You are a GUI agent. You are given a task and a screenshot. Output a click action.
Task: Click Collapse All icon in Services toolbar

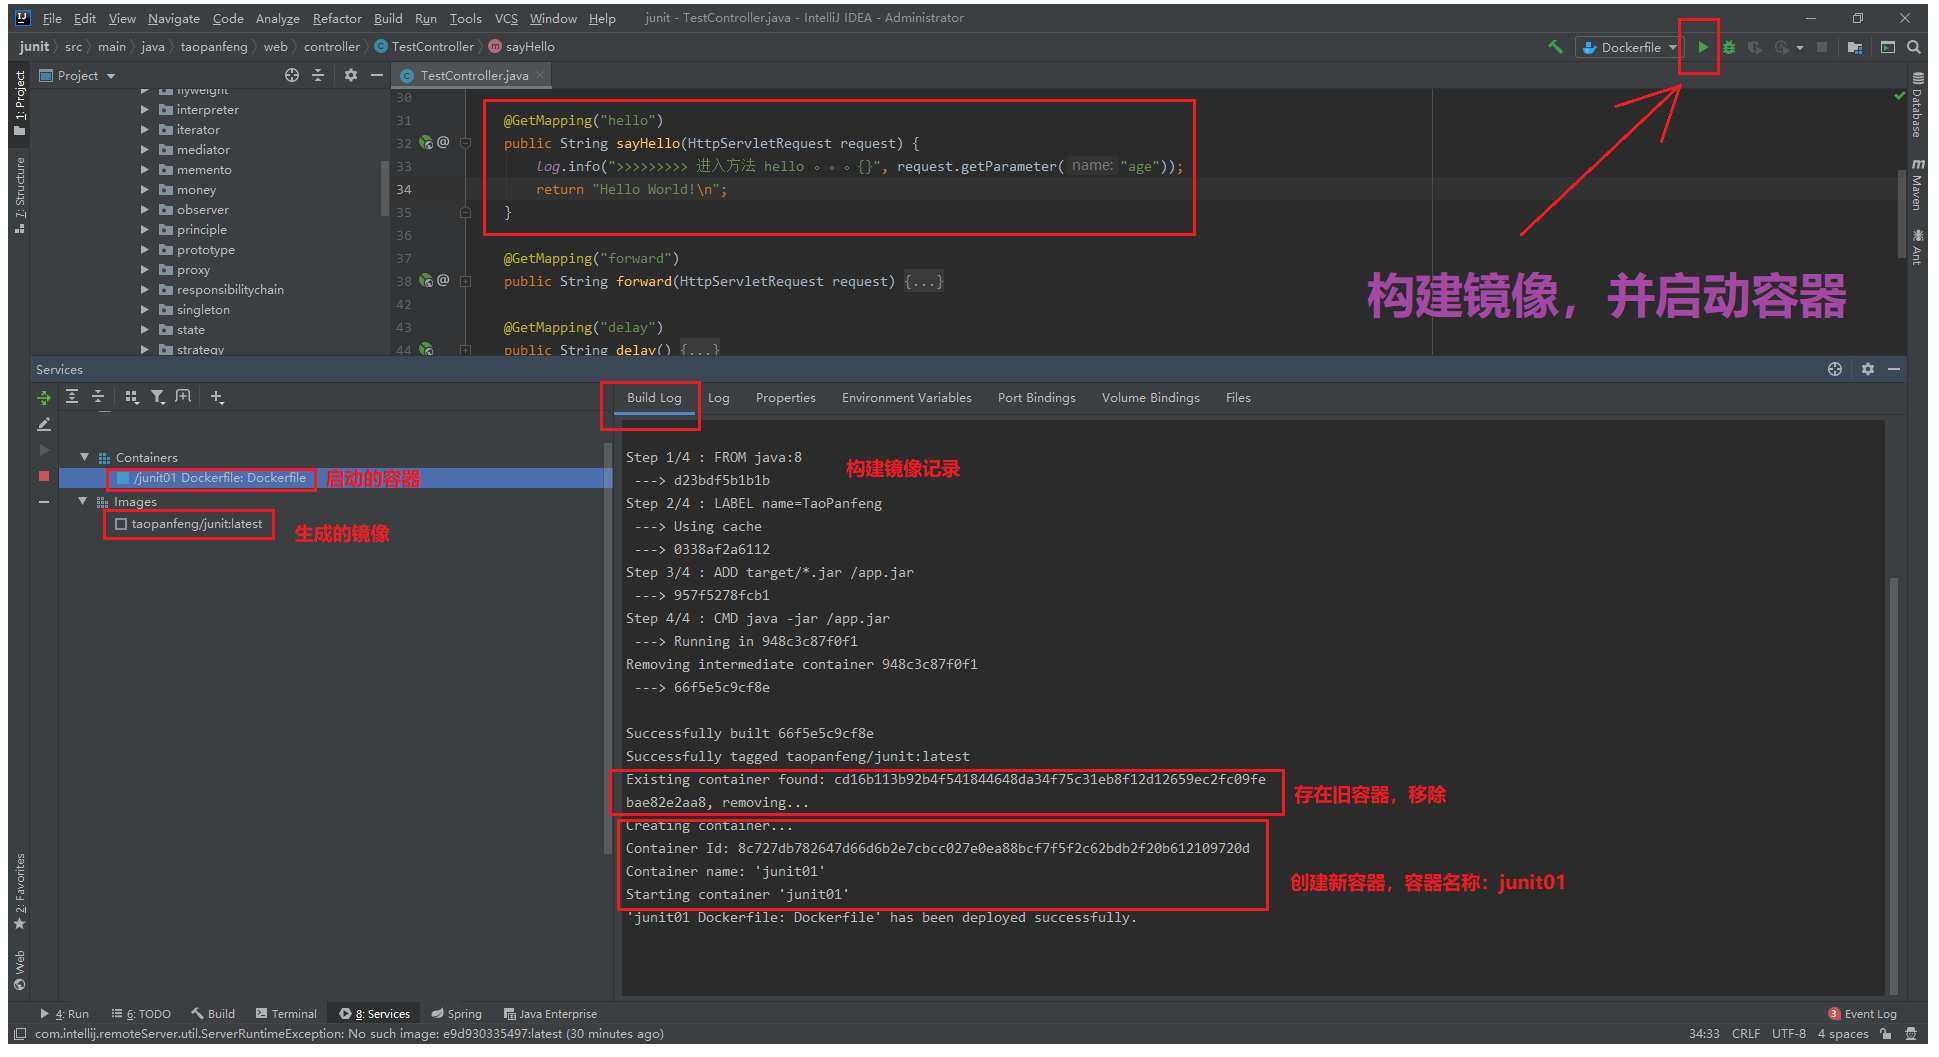point(98,397)
